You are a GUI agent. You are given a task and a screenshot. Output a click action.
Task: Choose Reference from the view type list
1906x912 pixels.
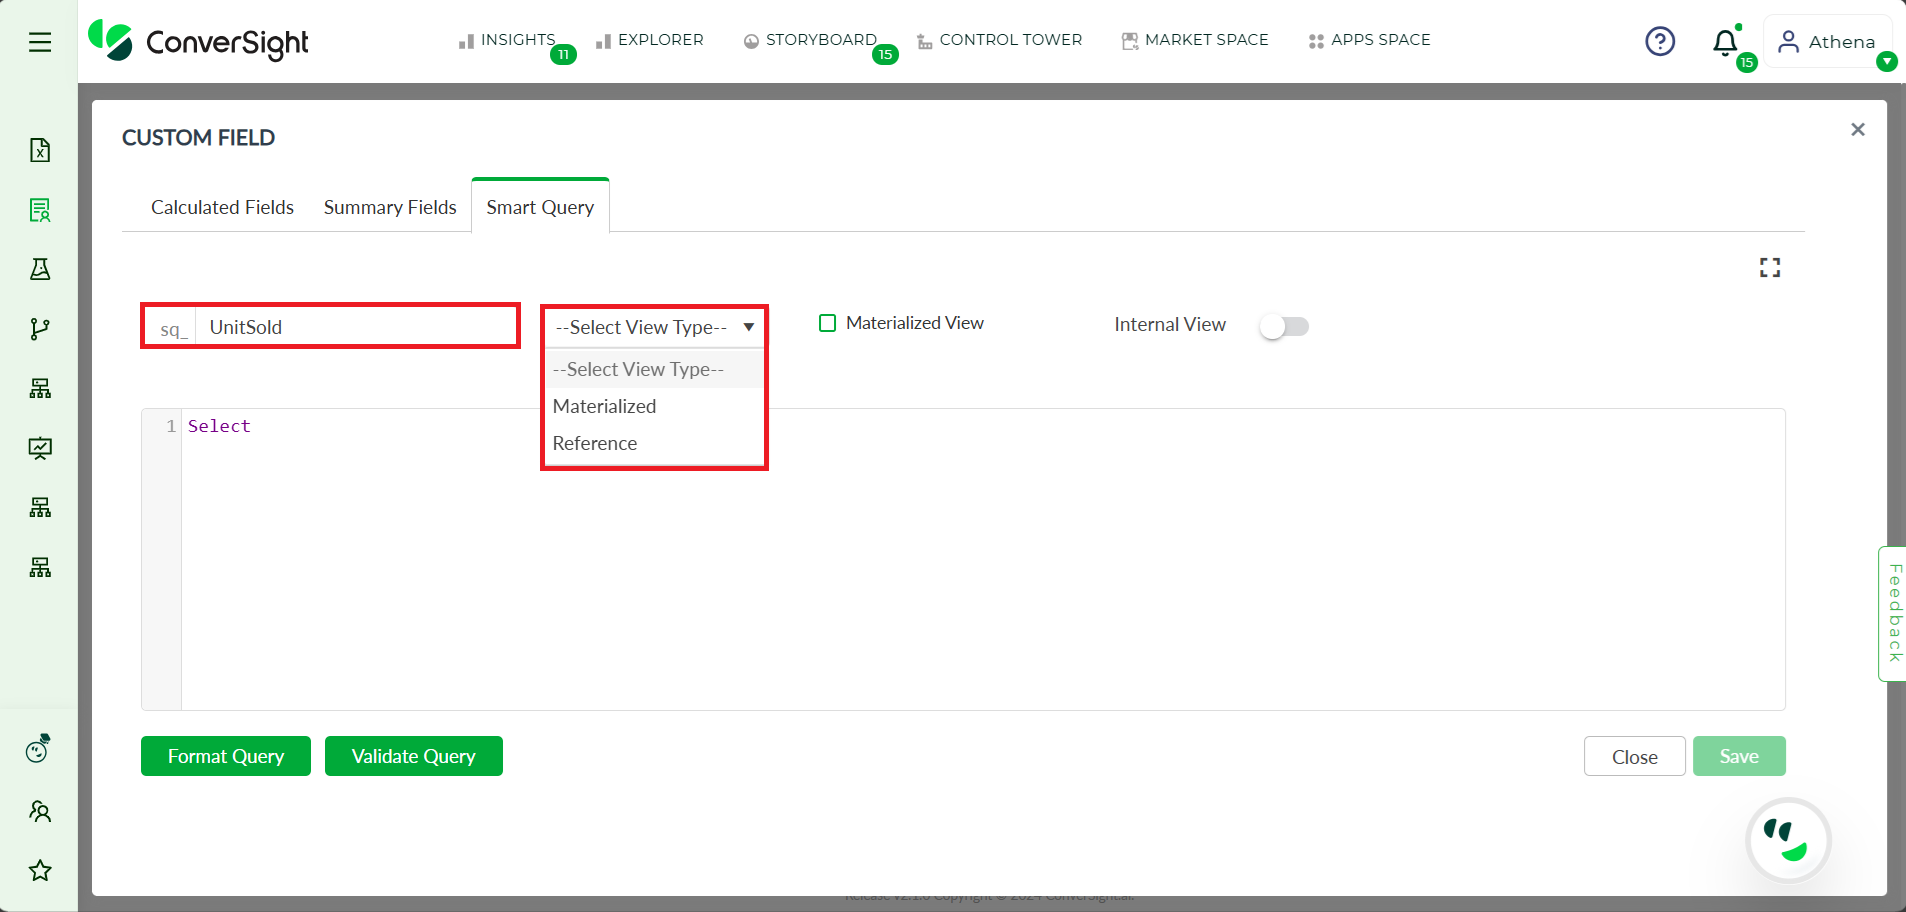[x=654, y=443]
